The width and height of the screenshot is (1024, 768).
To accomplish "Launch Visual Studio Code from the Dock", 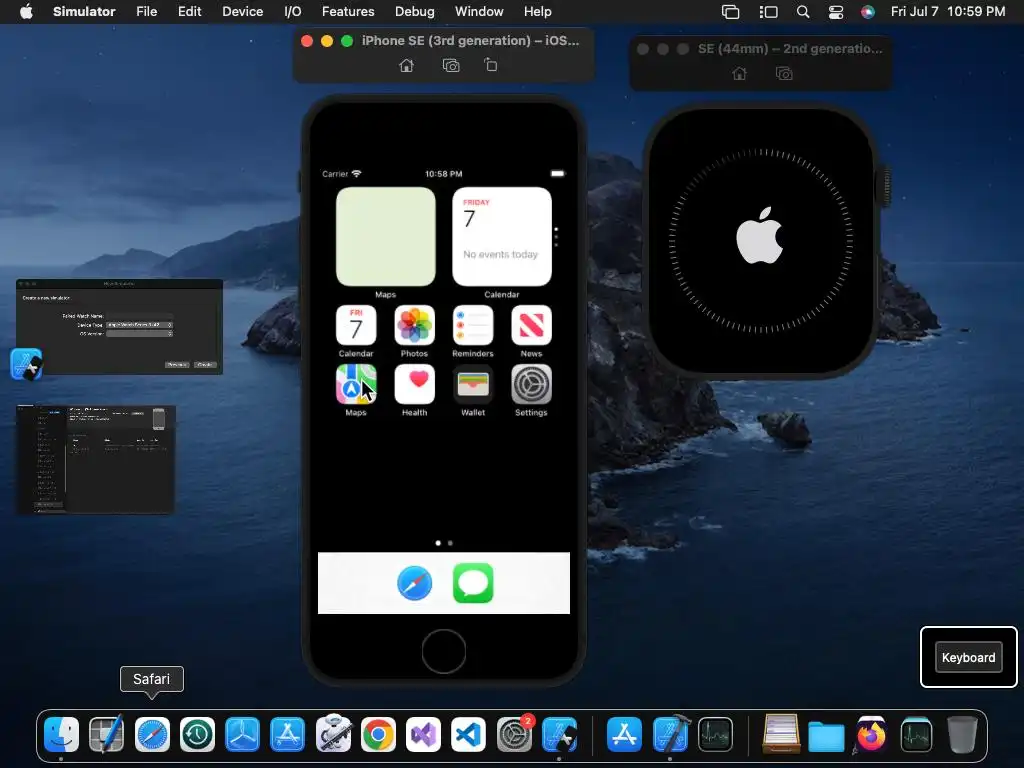I will pos(468,735).
